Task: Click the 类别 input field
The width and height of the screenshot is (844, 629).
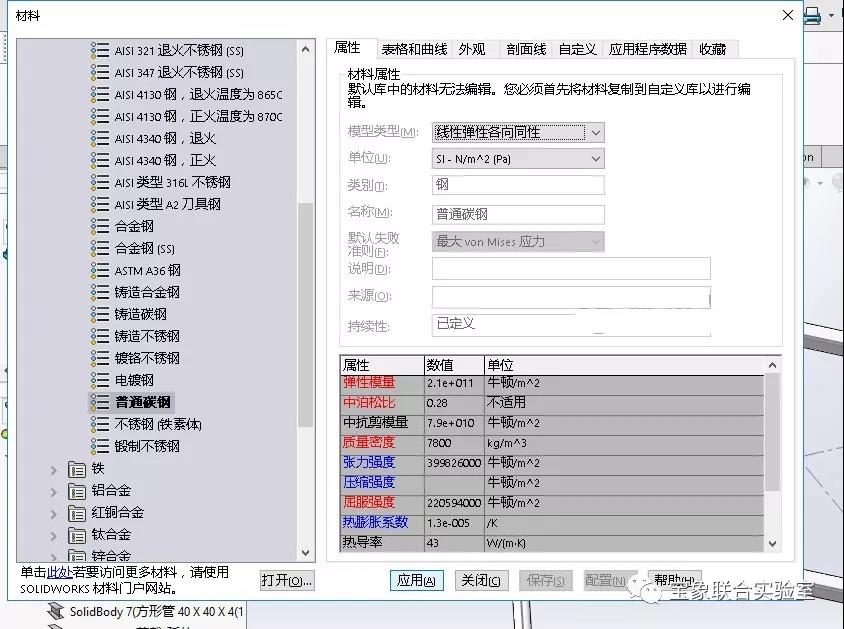Action: [518, 185]
